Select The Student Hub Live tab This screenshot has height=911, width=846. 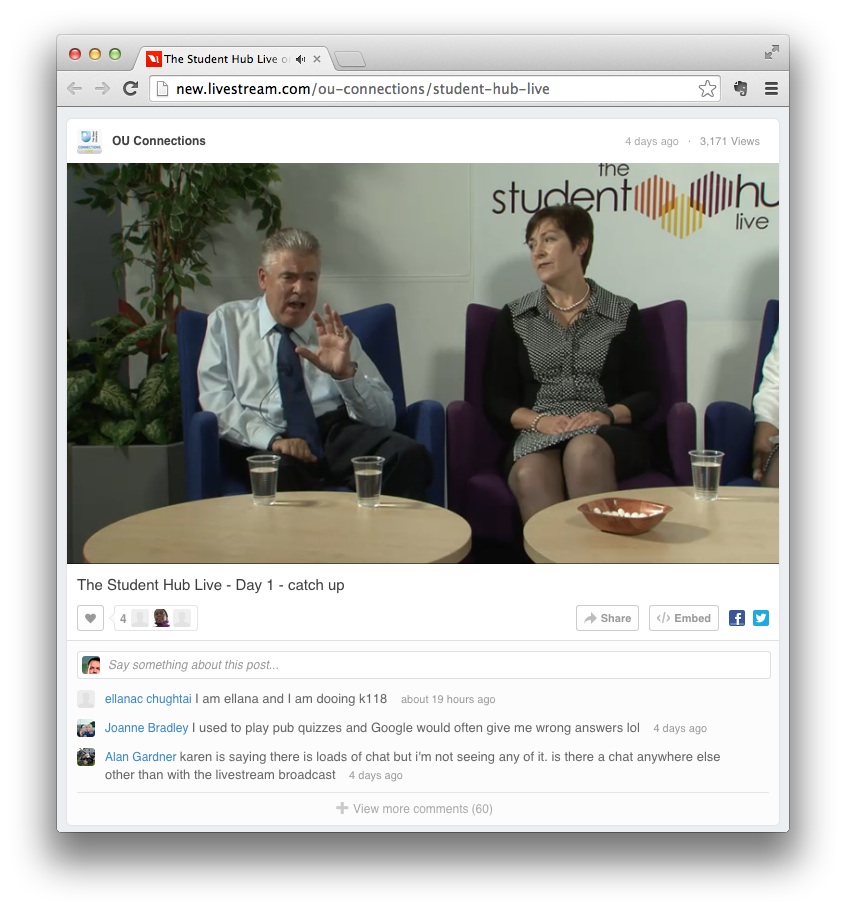point(220,59)
